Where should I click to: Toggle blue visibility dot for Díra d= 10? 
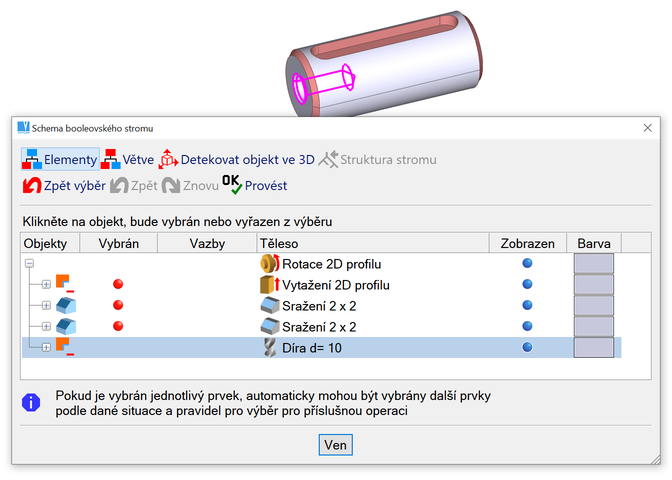pyautogui.click(x=527, y=347)
